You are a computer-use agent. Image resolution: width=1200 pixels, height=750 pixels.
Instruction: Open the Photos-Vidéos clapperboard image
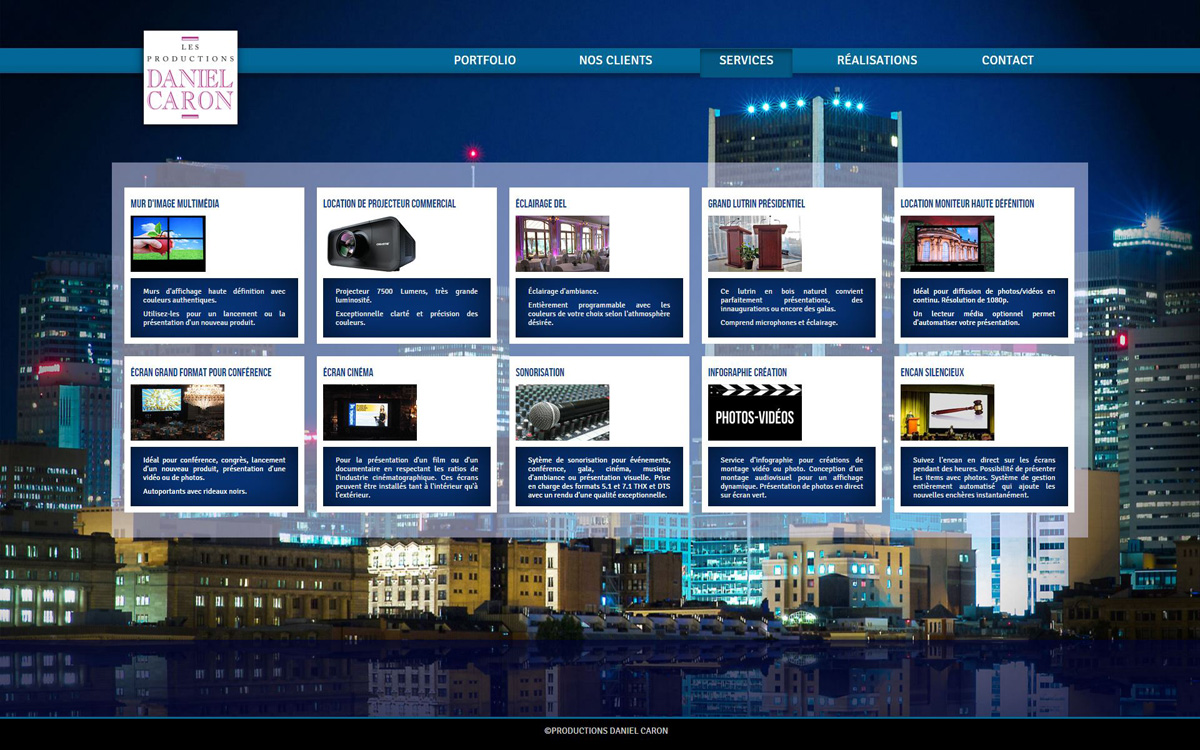pyautogui.click(x=755, y=412)
